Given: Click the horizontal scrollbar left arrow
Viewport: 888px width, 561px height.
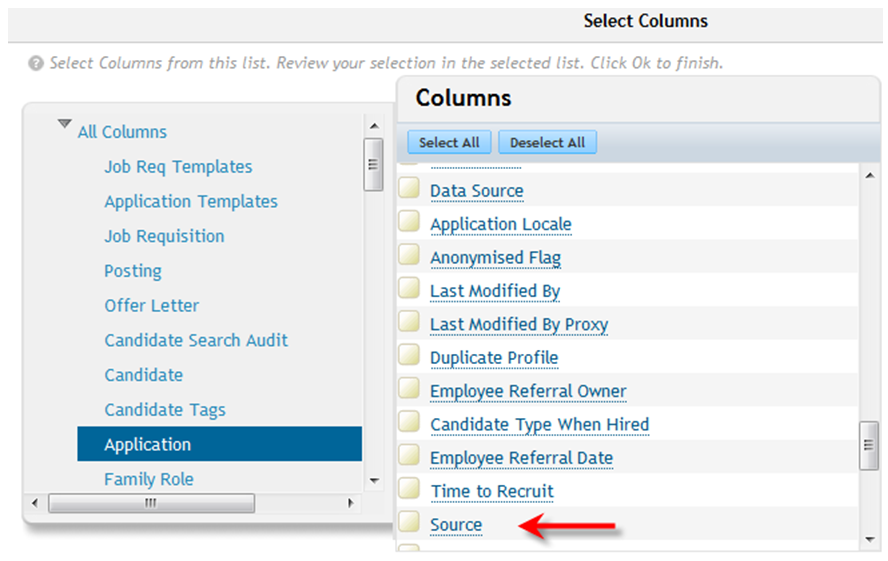Looking at the screenshot, I should pos(36,503).
